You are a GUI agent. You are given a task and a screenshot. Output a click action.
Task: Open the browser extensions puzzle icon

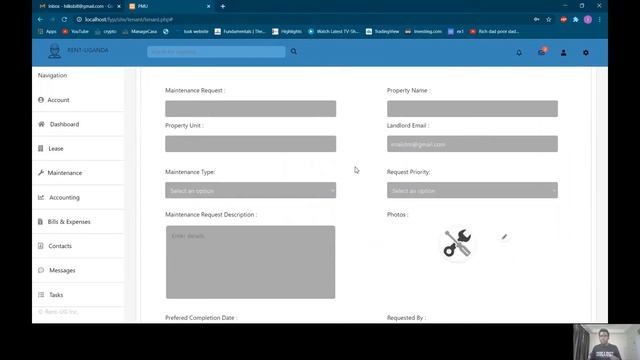point(576,19)
